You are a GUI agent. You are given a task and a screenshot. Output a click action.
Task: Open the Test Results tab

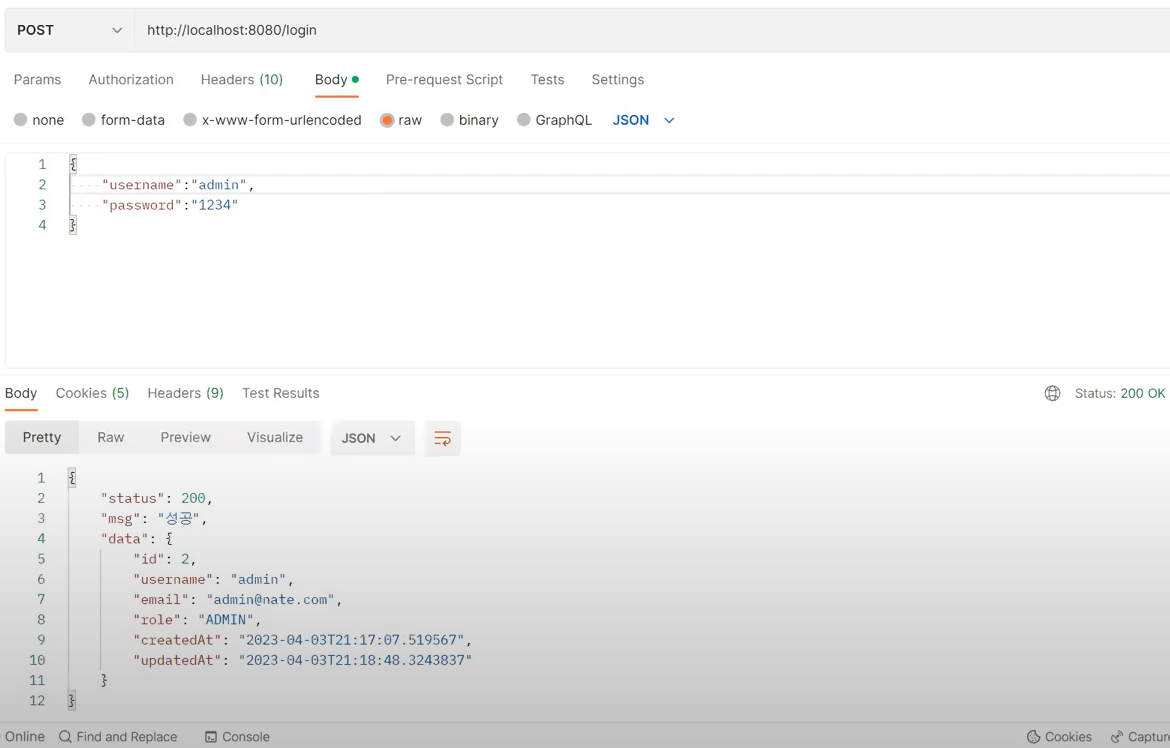(281, 393)
